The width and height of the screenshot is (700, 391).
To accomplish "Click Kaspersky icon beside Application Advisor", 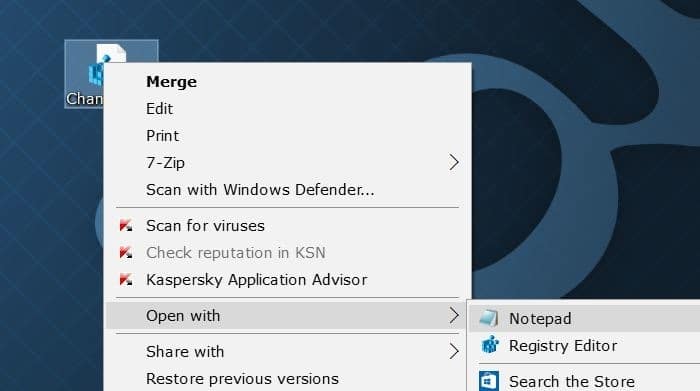I will [126, 280].
